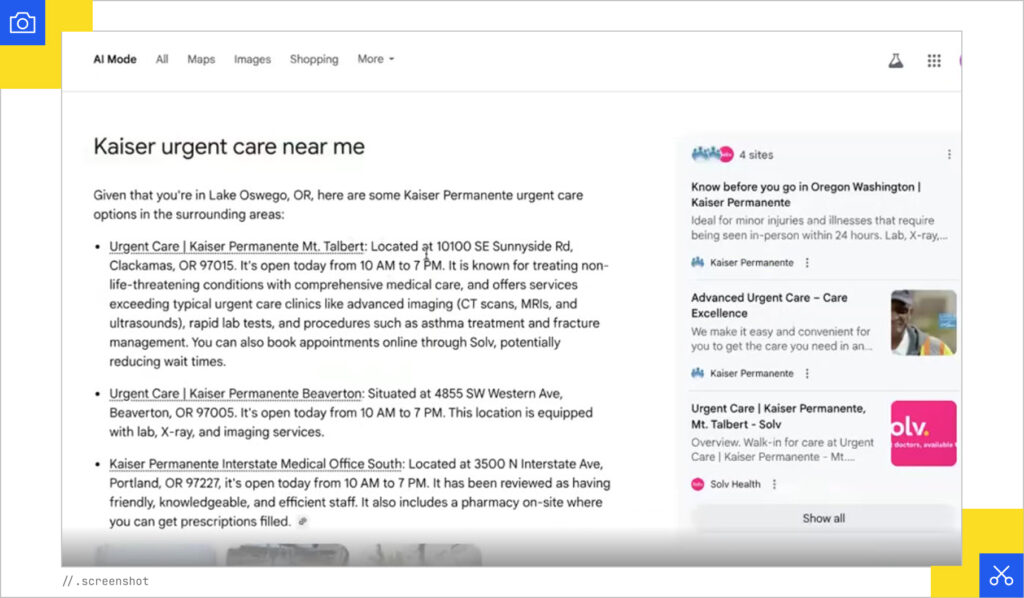Click the blue scissors icon at bottom-right
The height and width of the screenshot is (598, 1024).
tap(1001, 575)
